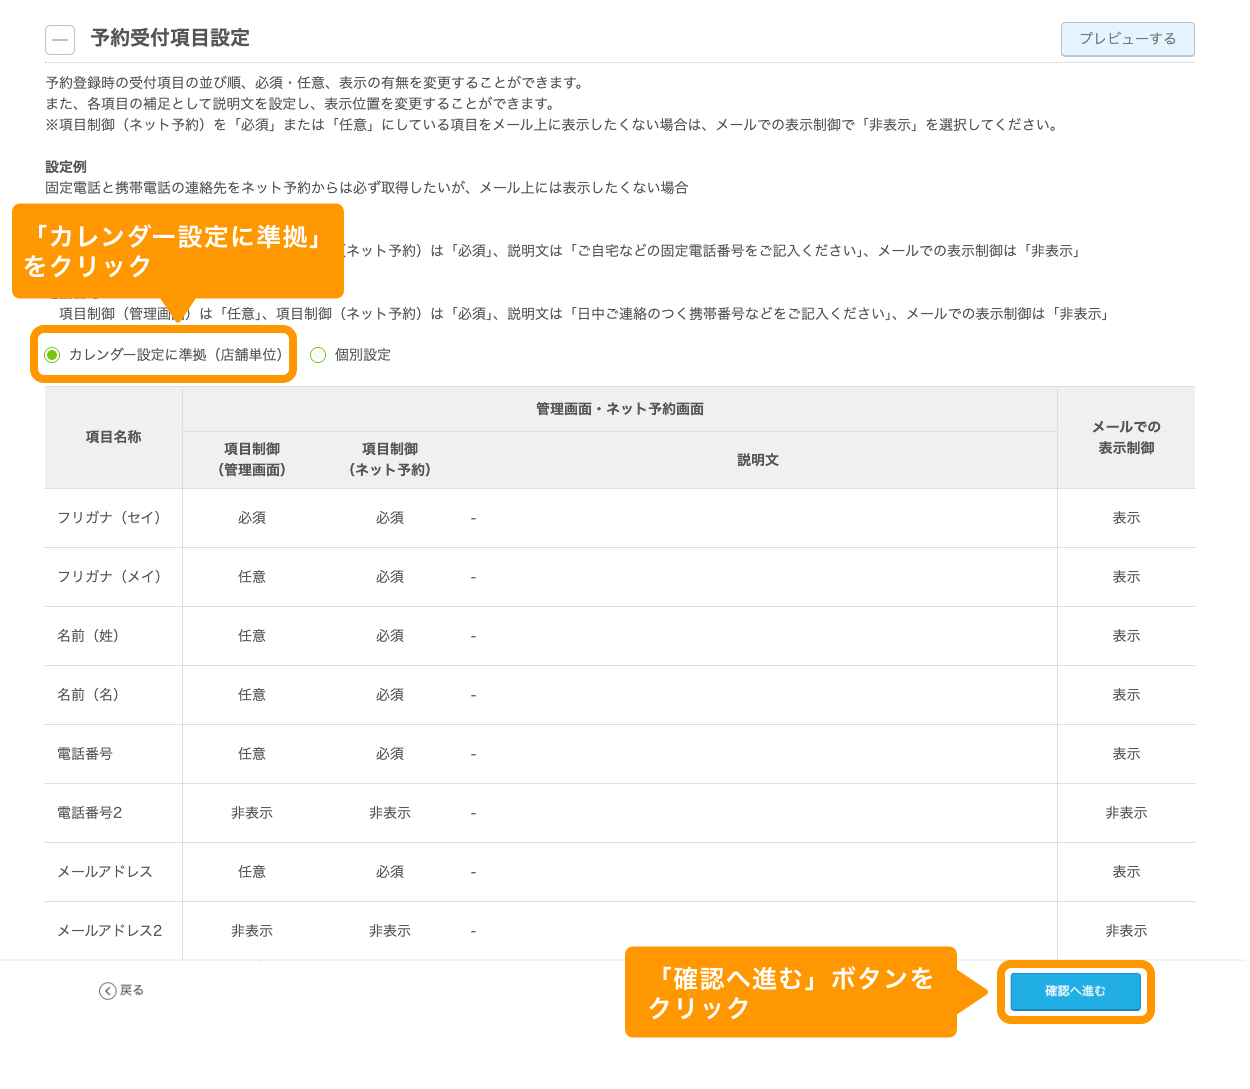Click the 項目制御（管理画面） column header
Image resolution: width=1250 pixels, height=1089 pixels.
pos(252,459)
